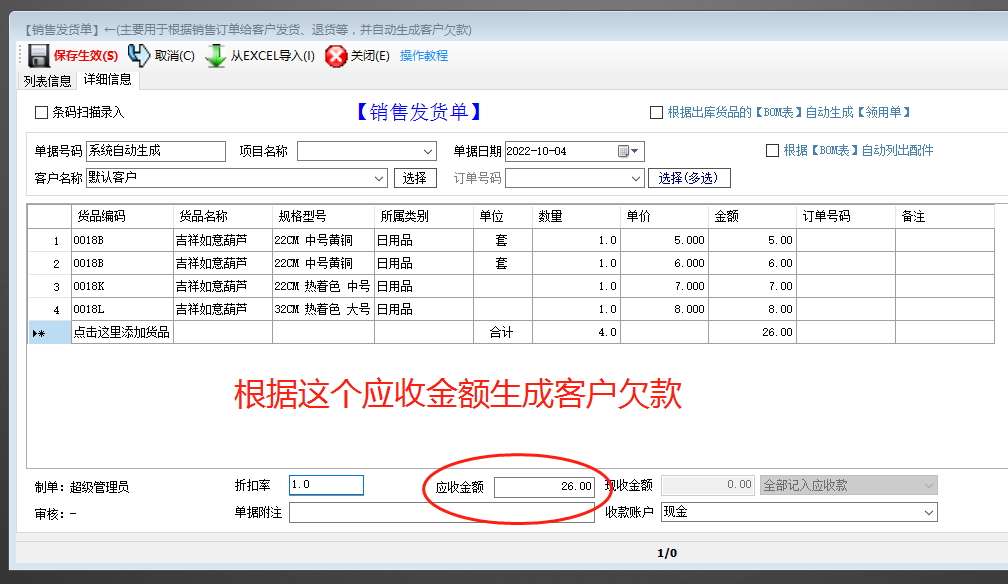The image size is (1008, 584).
Task: Click the 取消 cancel arrow icon
Action: click(x=139, y=57)
